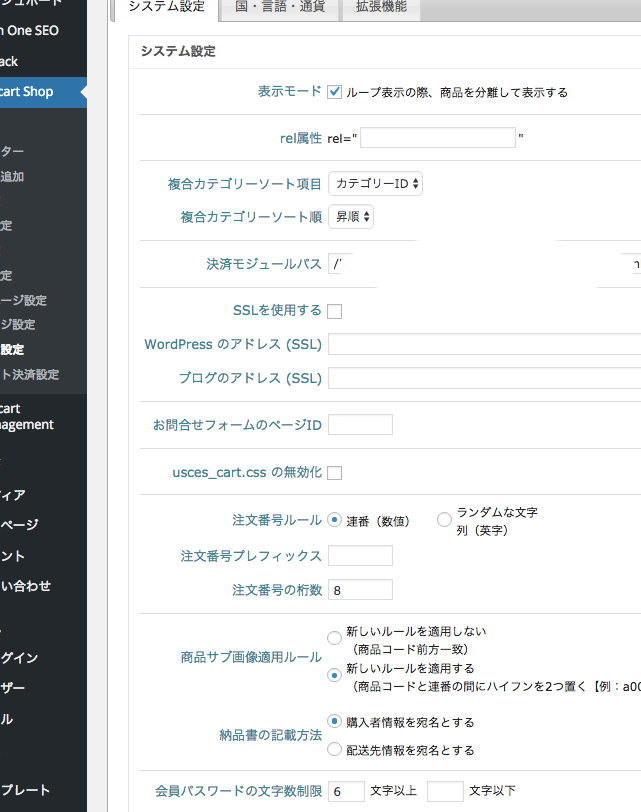
Task: Click the usces_cart.css の無効化 label
Action: coord(247,472)
